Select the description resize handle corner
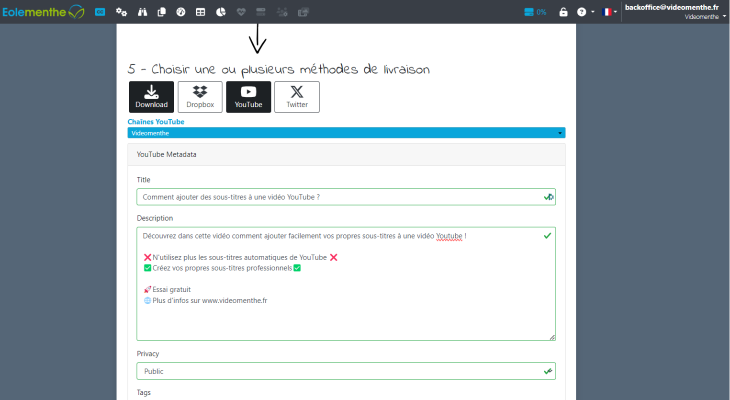This screenshot has width=730, height=400. point(552,337)
